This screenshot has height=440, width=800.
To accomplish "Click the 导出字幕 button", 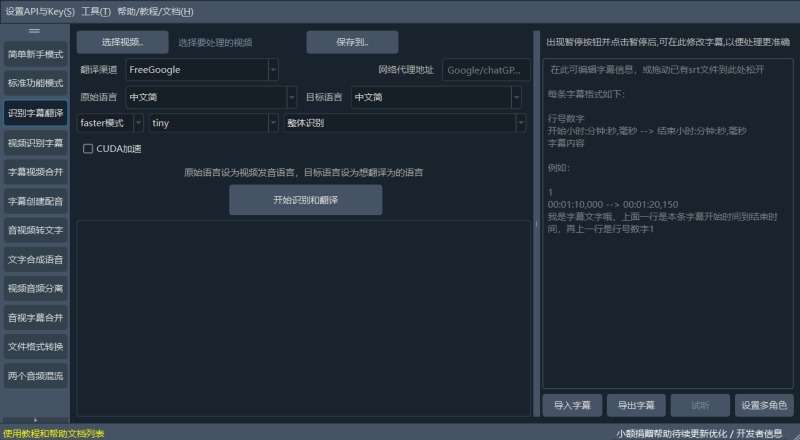I will tap(636, 405).
